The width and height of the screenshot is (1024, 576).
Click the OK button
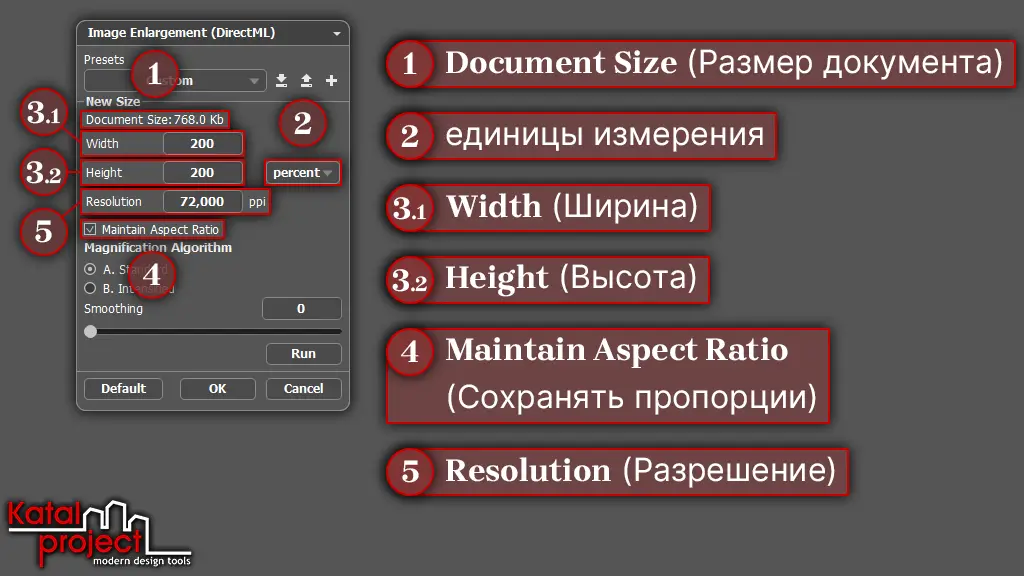[217, 388]
